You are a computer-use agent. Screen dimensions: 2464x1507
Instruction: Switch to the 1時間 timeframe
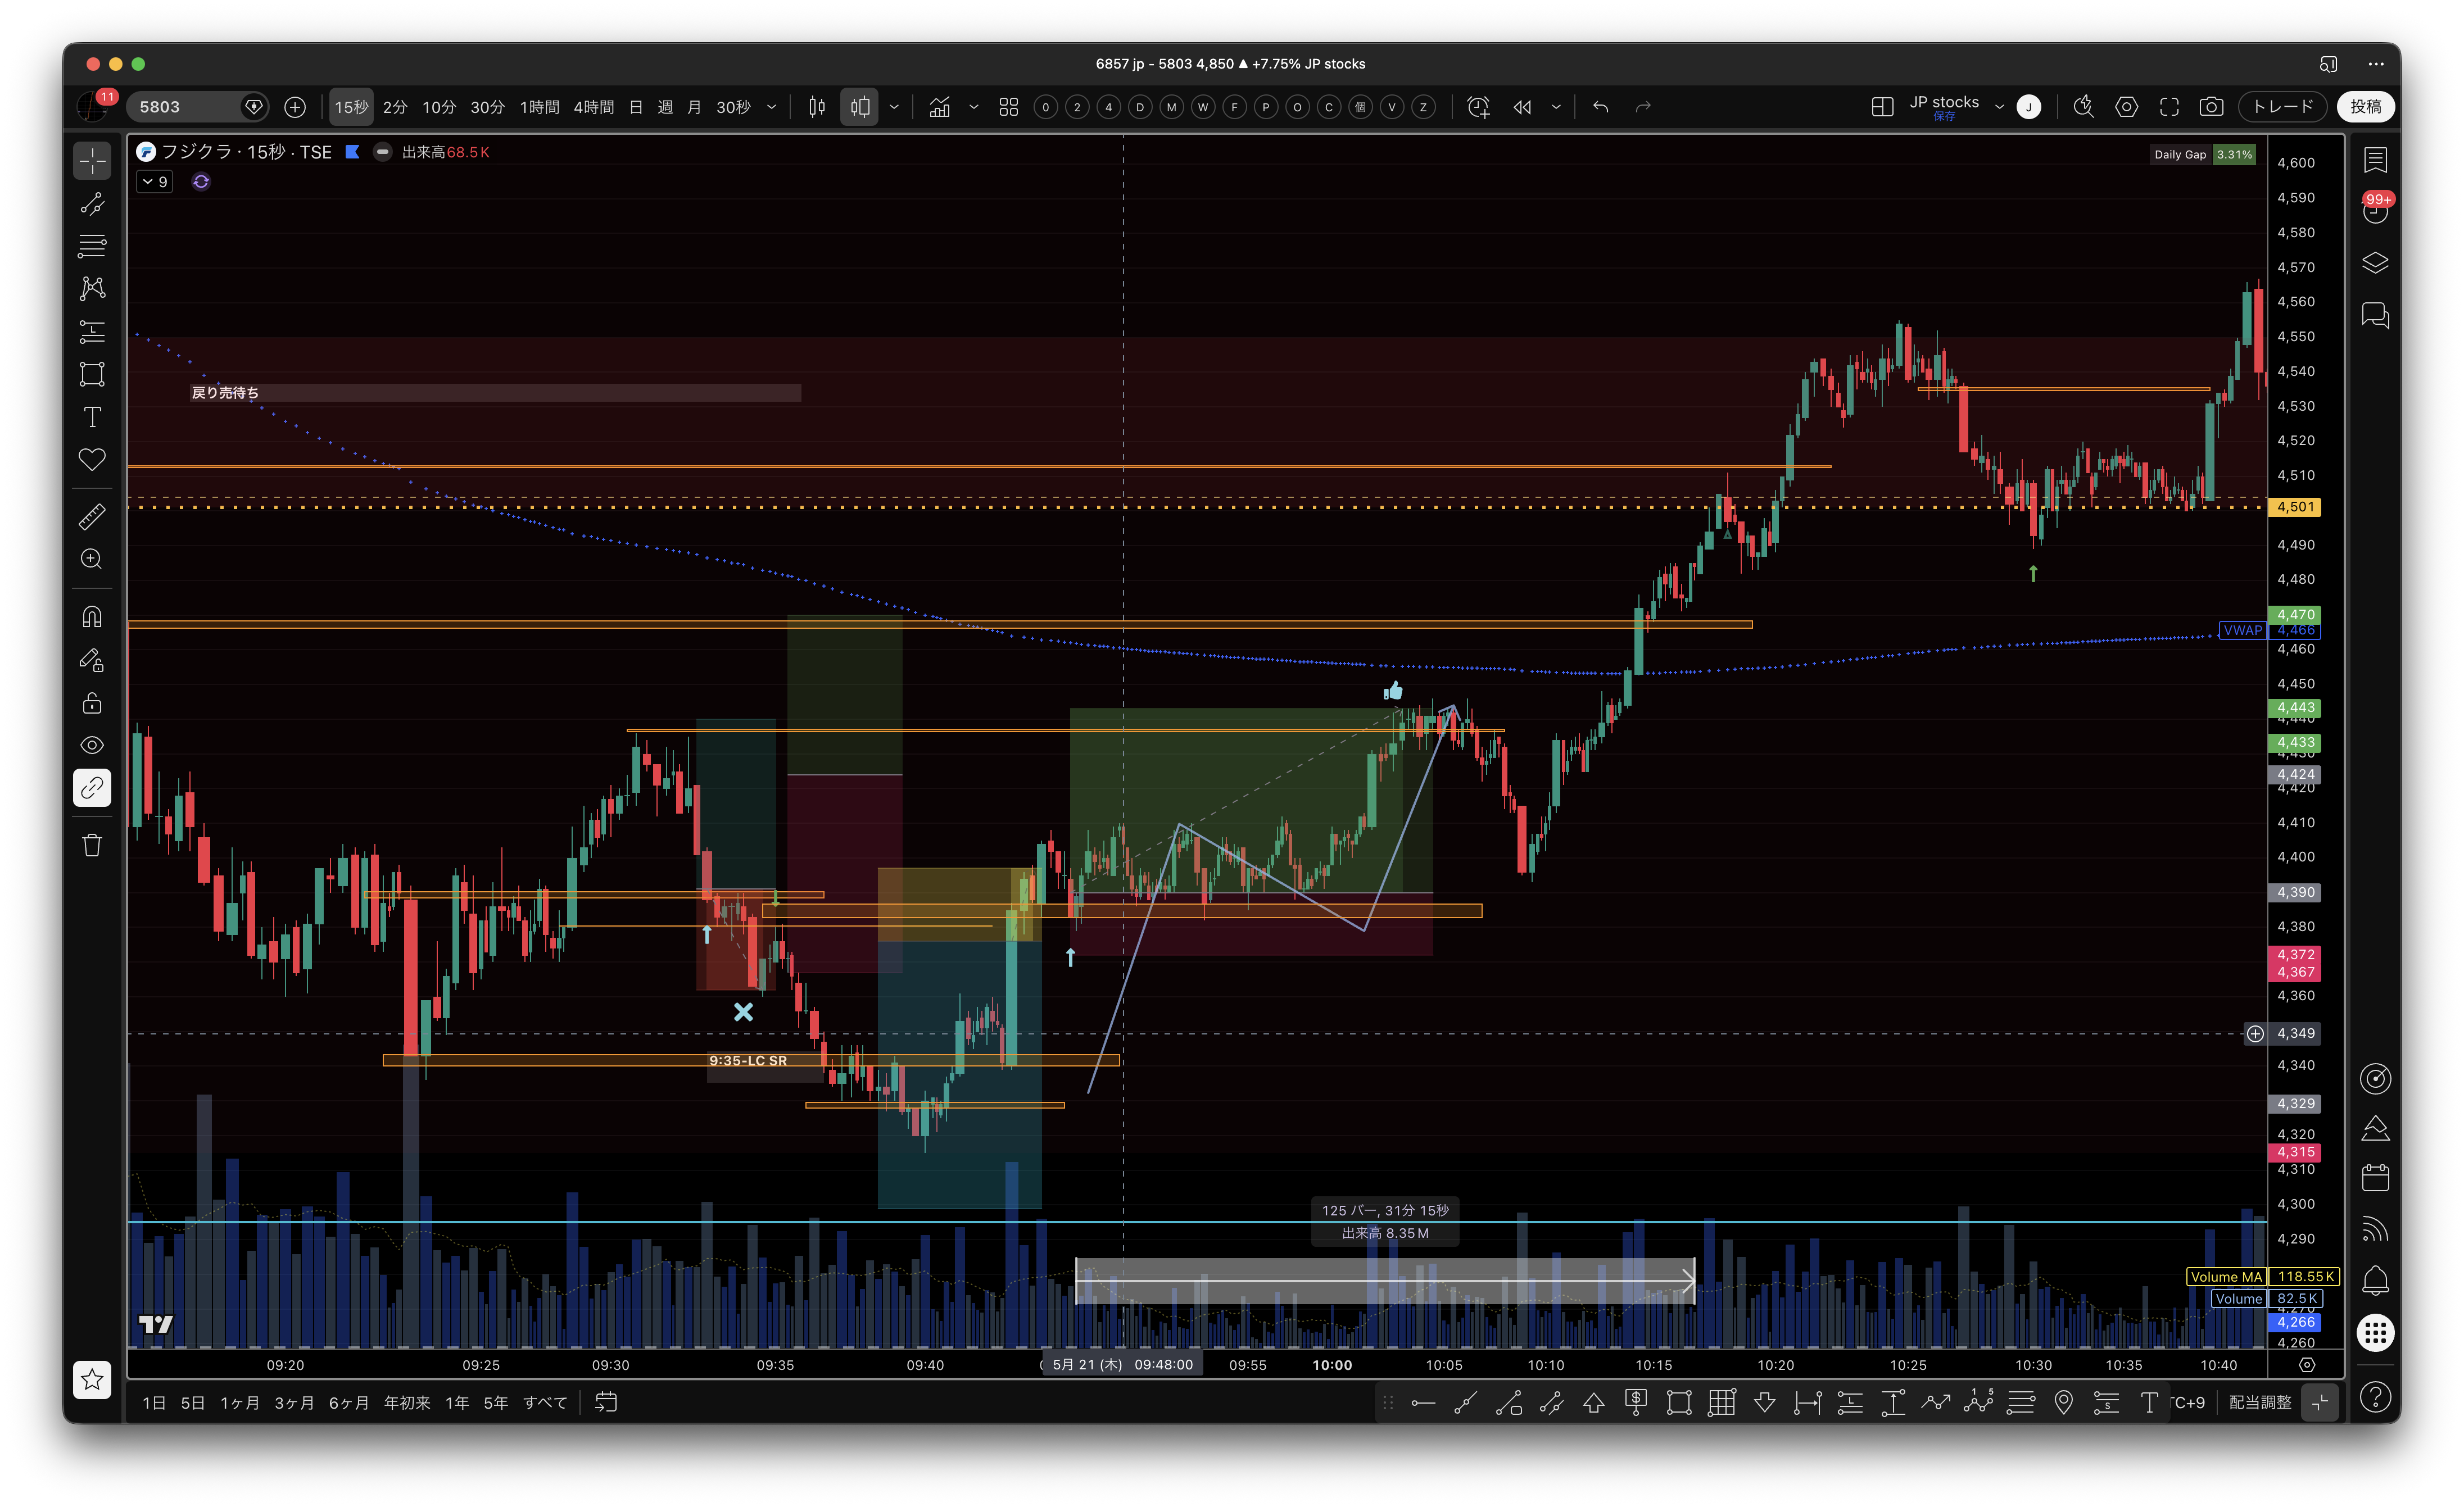pyautogui.click(x=539, y=107)
